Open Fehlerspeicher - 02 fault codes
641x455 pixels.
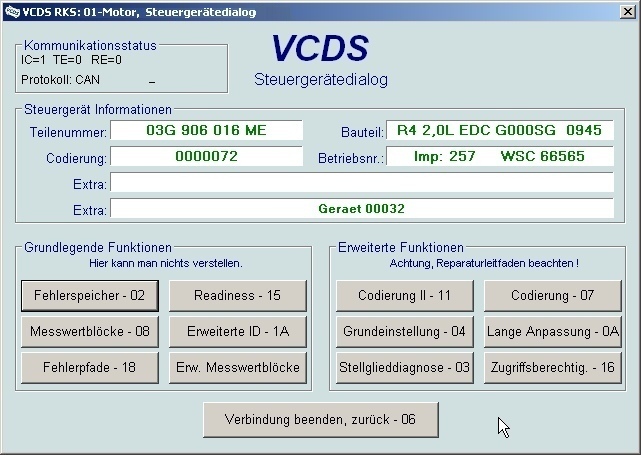tap(90, 296)
